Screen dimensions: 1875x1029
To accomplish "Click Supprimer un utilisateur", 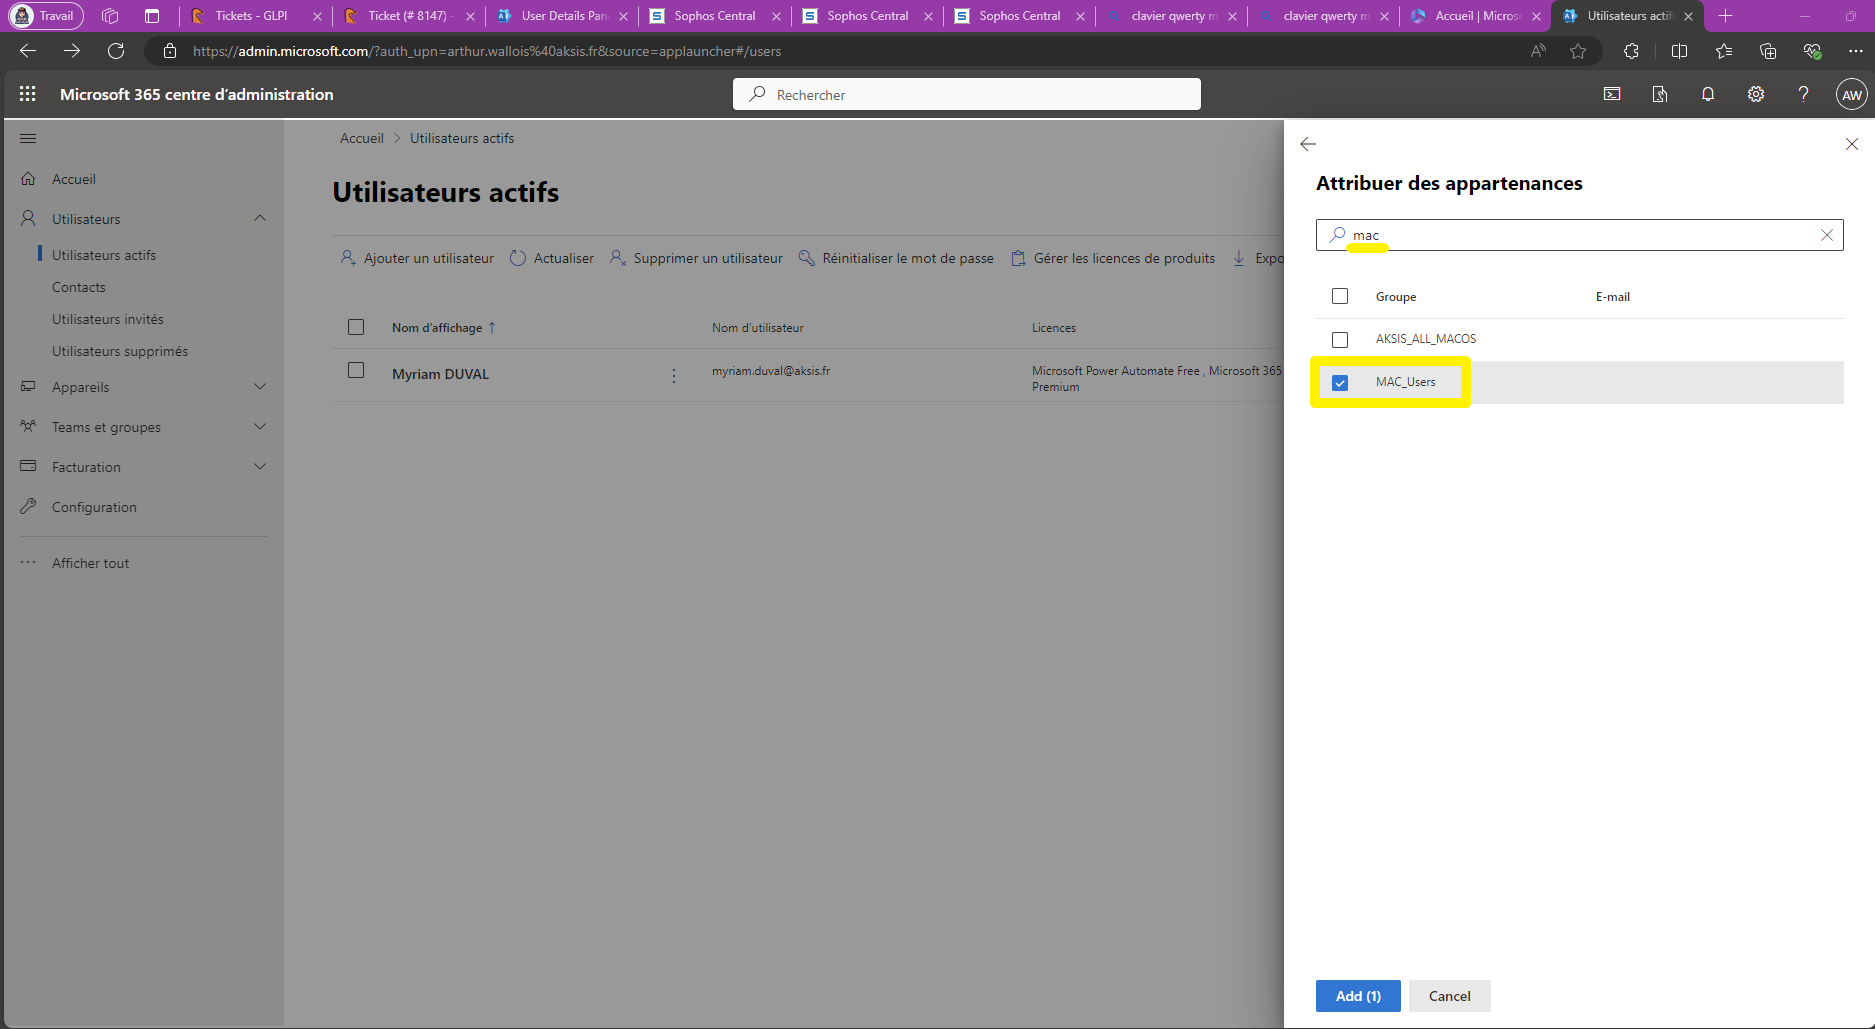I will 696,258.
